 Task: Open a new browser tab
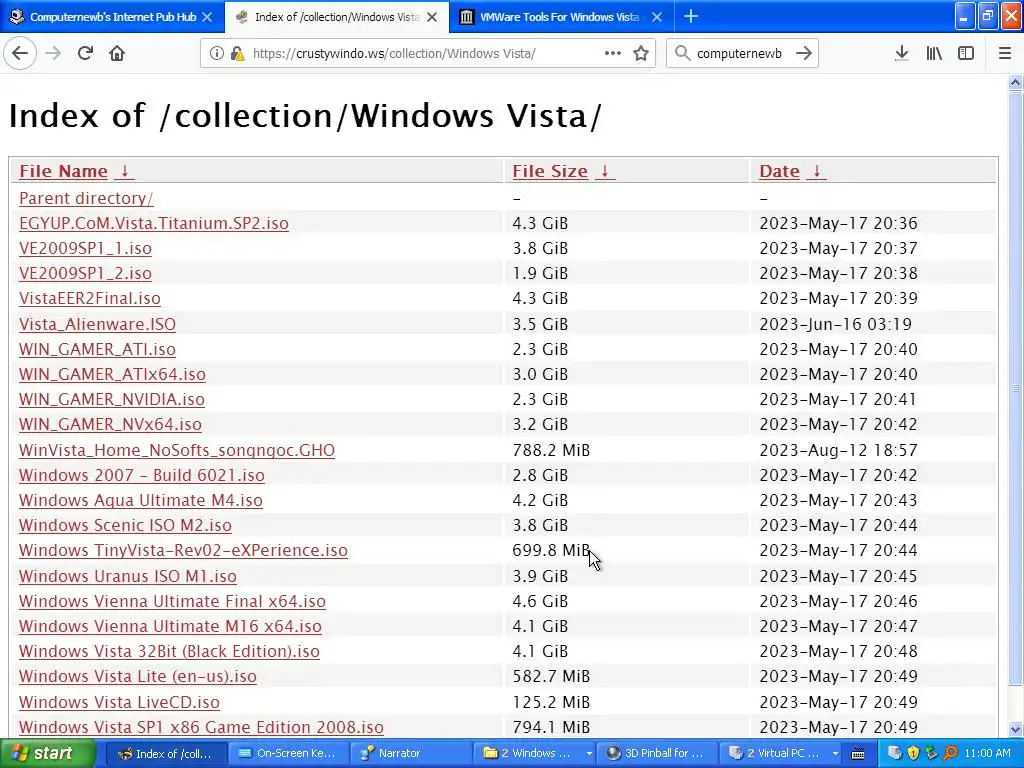tap(690, 16)
